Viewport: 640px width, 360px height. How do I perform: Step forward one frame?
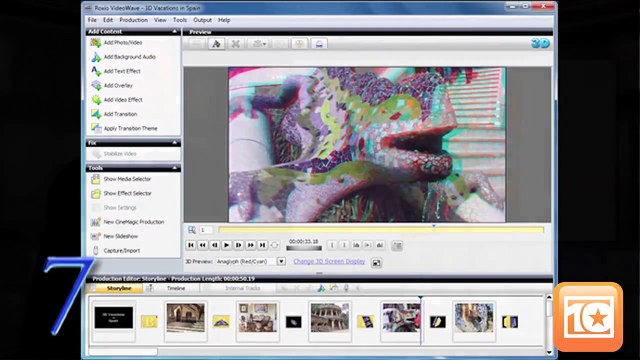pyautogui.click(x=238, y=245)
